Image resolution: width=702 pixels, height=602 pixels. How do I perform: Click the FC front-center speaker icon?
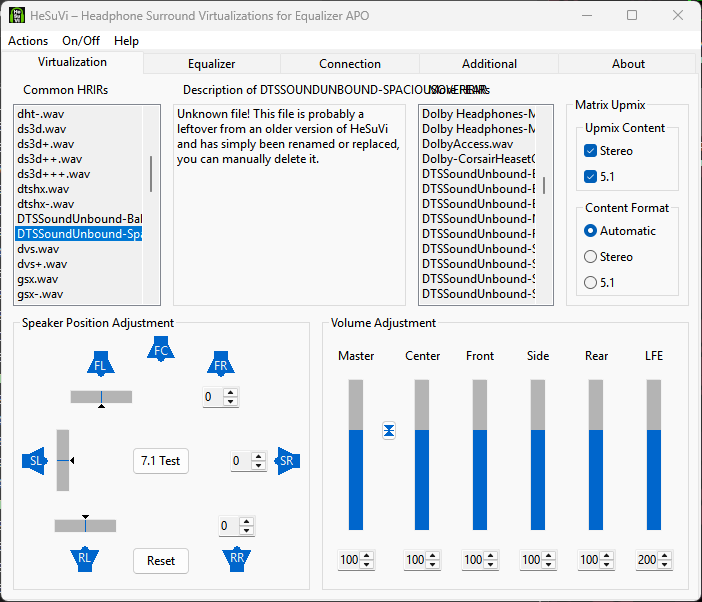click(160, 349)
